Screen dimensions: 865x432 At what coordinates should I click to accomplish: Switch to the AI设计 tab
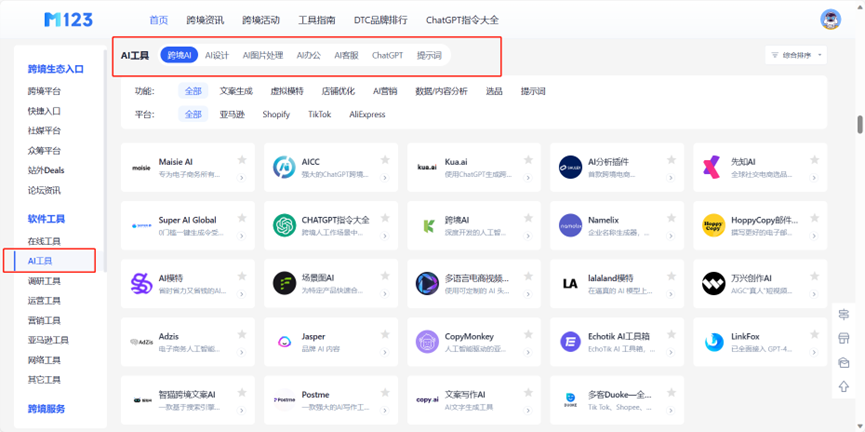tap(217, 55)
